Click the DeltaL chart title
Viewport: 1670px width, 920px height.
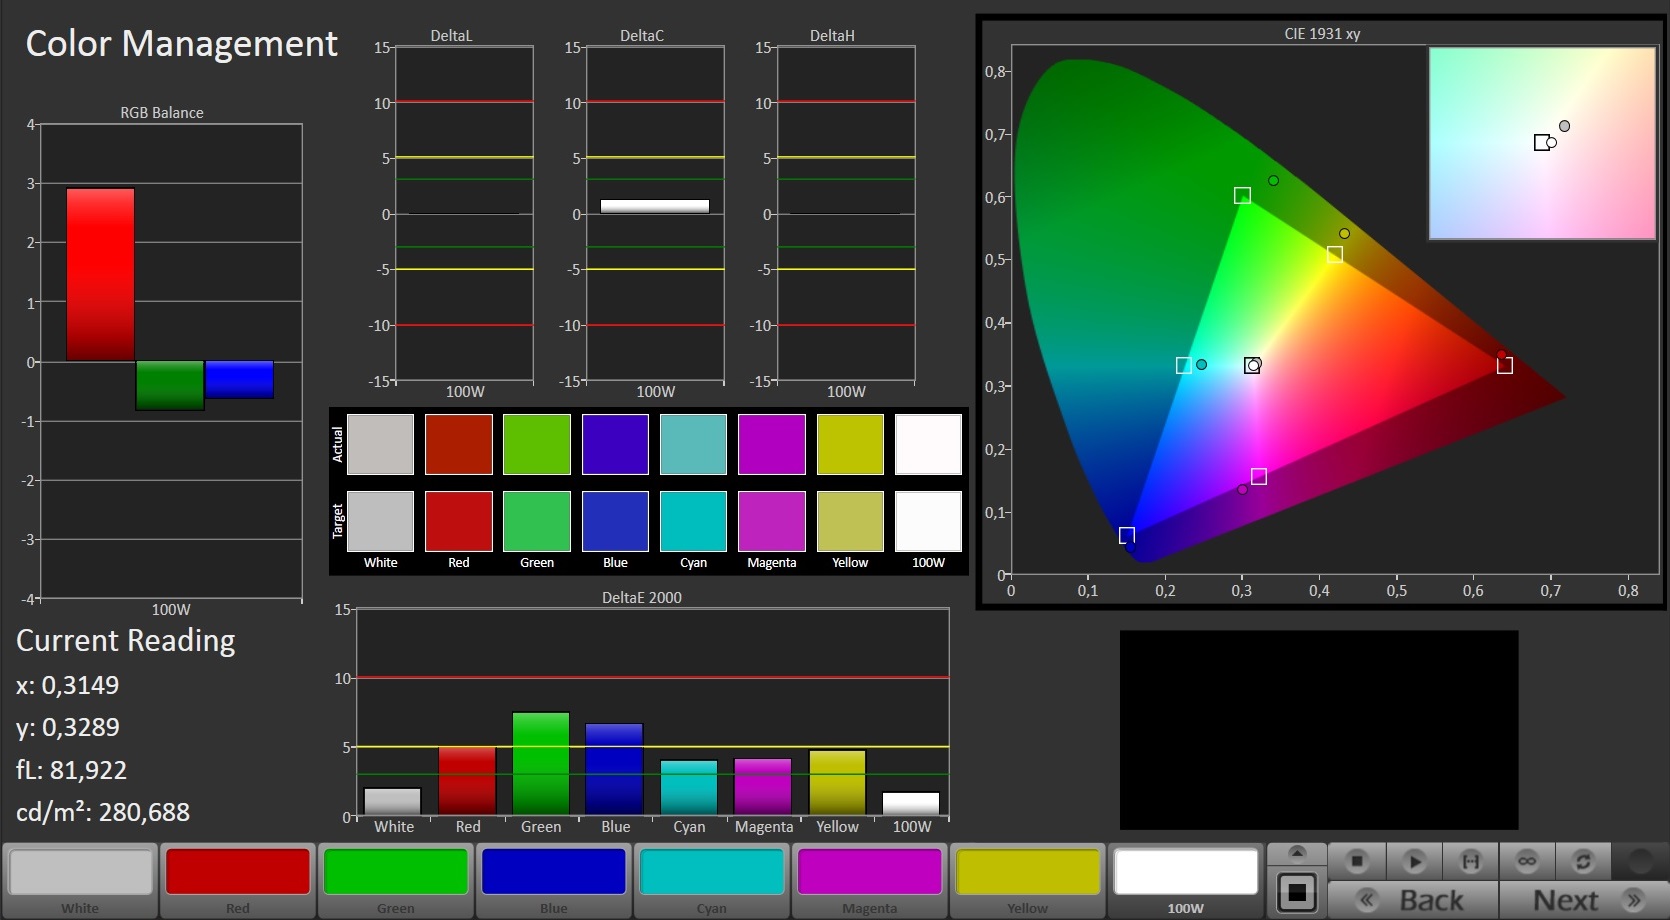pos(451,35)
